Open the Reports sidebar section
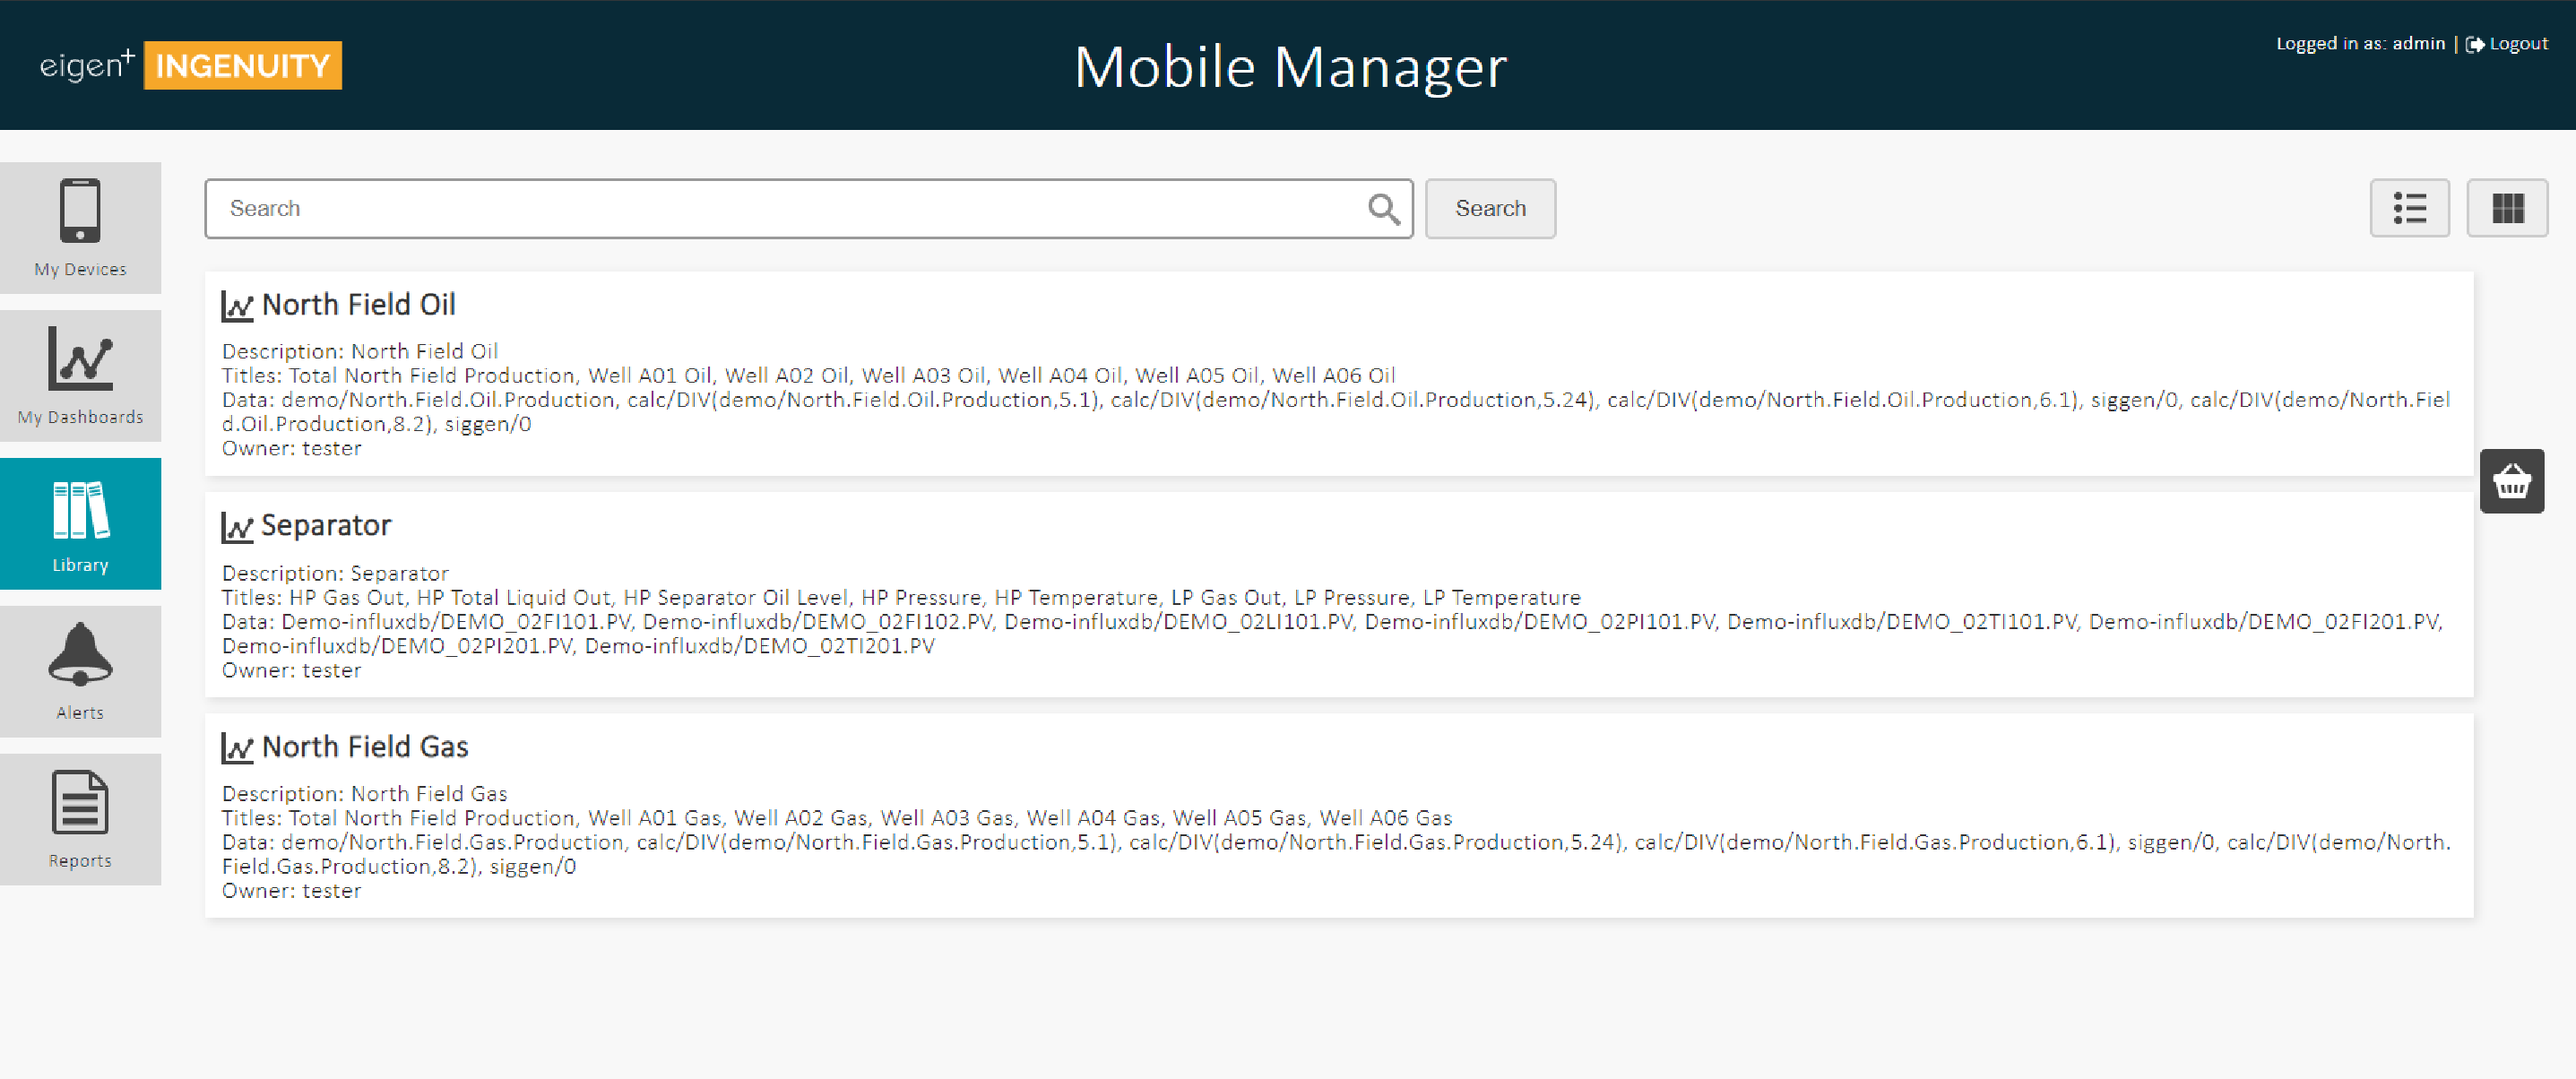The height and width of the screenshot is (1079, 2576). tap(80, 820)
